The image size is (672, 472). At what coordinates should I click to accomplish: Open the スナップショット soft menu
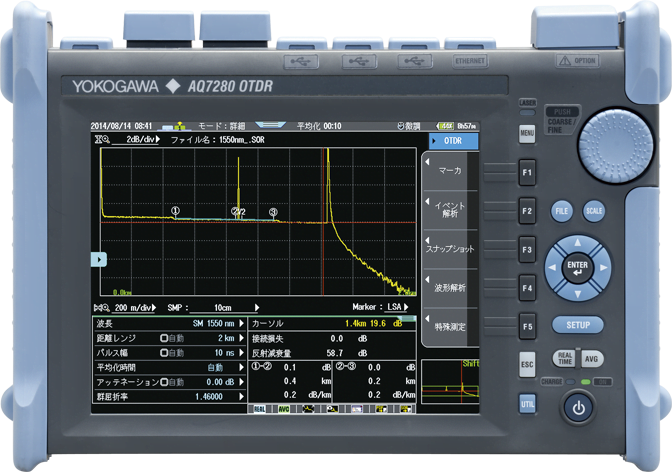click(x=450, y=249)
